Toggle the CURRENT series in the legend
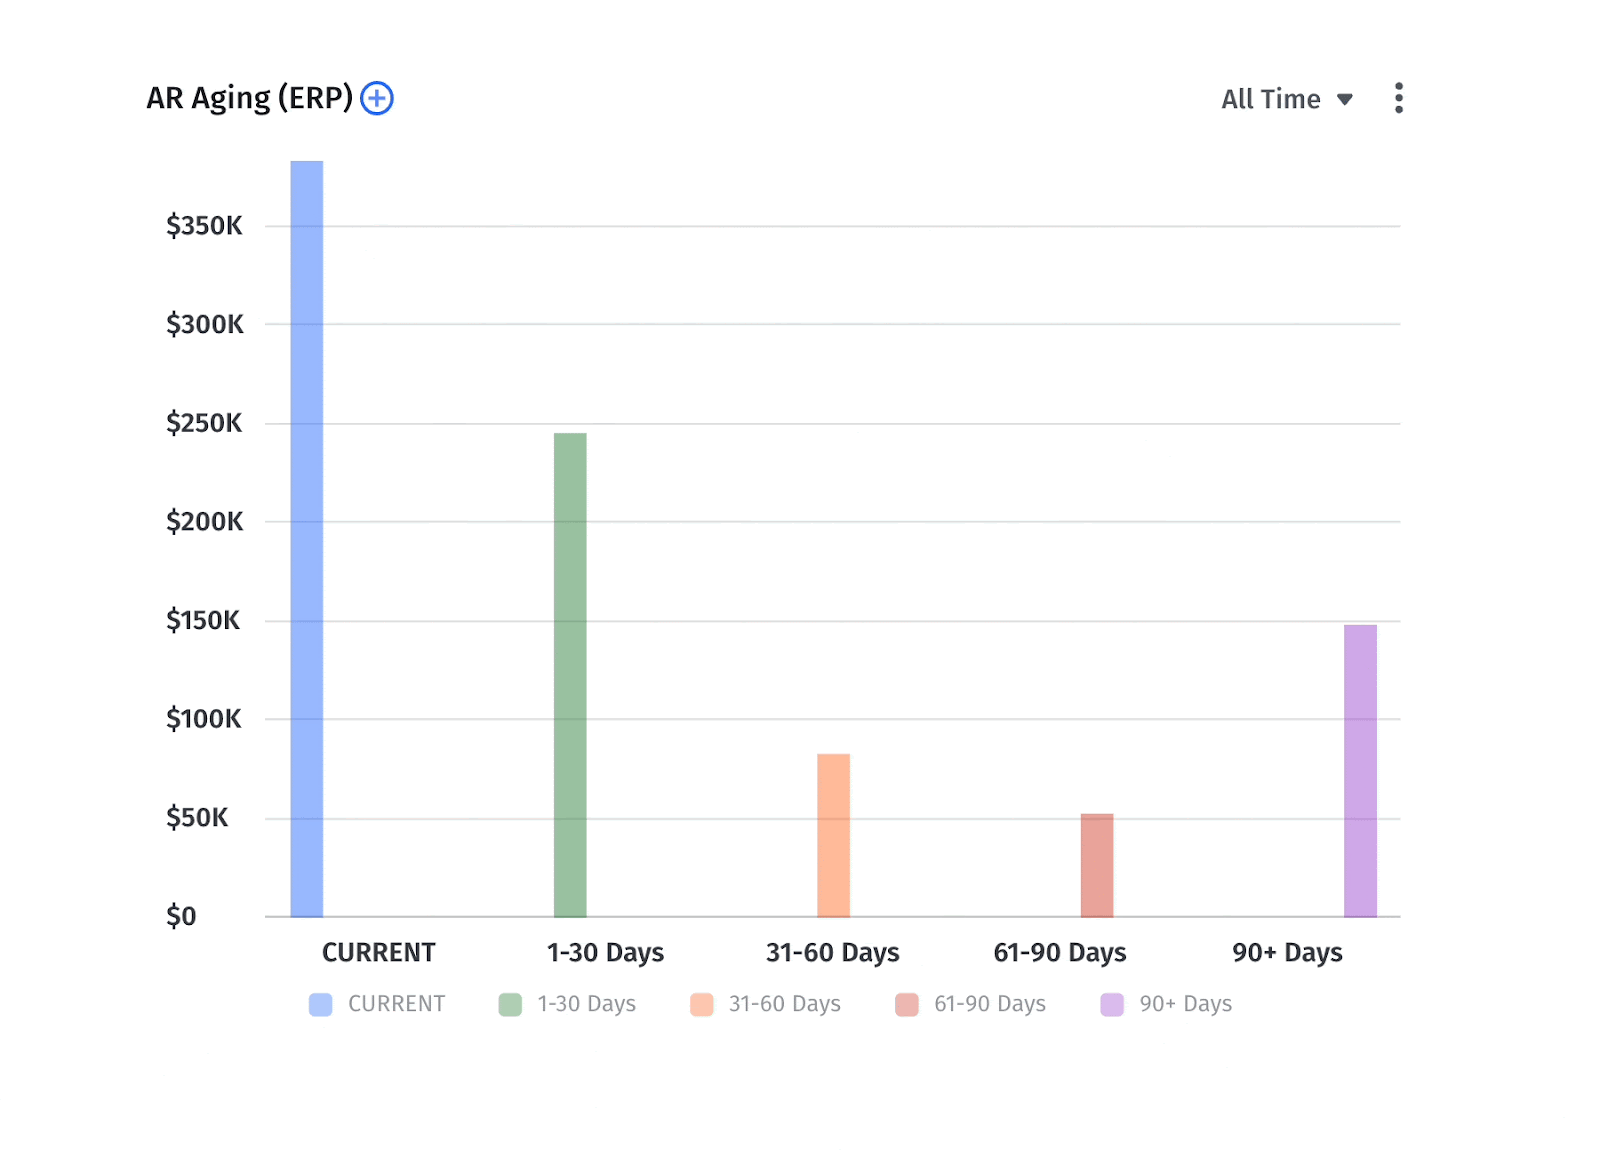Viewport: 1600px width, 1173px height. pyautogui.click(x=377, y=1004)
